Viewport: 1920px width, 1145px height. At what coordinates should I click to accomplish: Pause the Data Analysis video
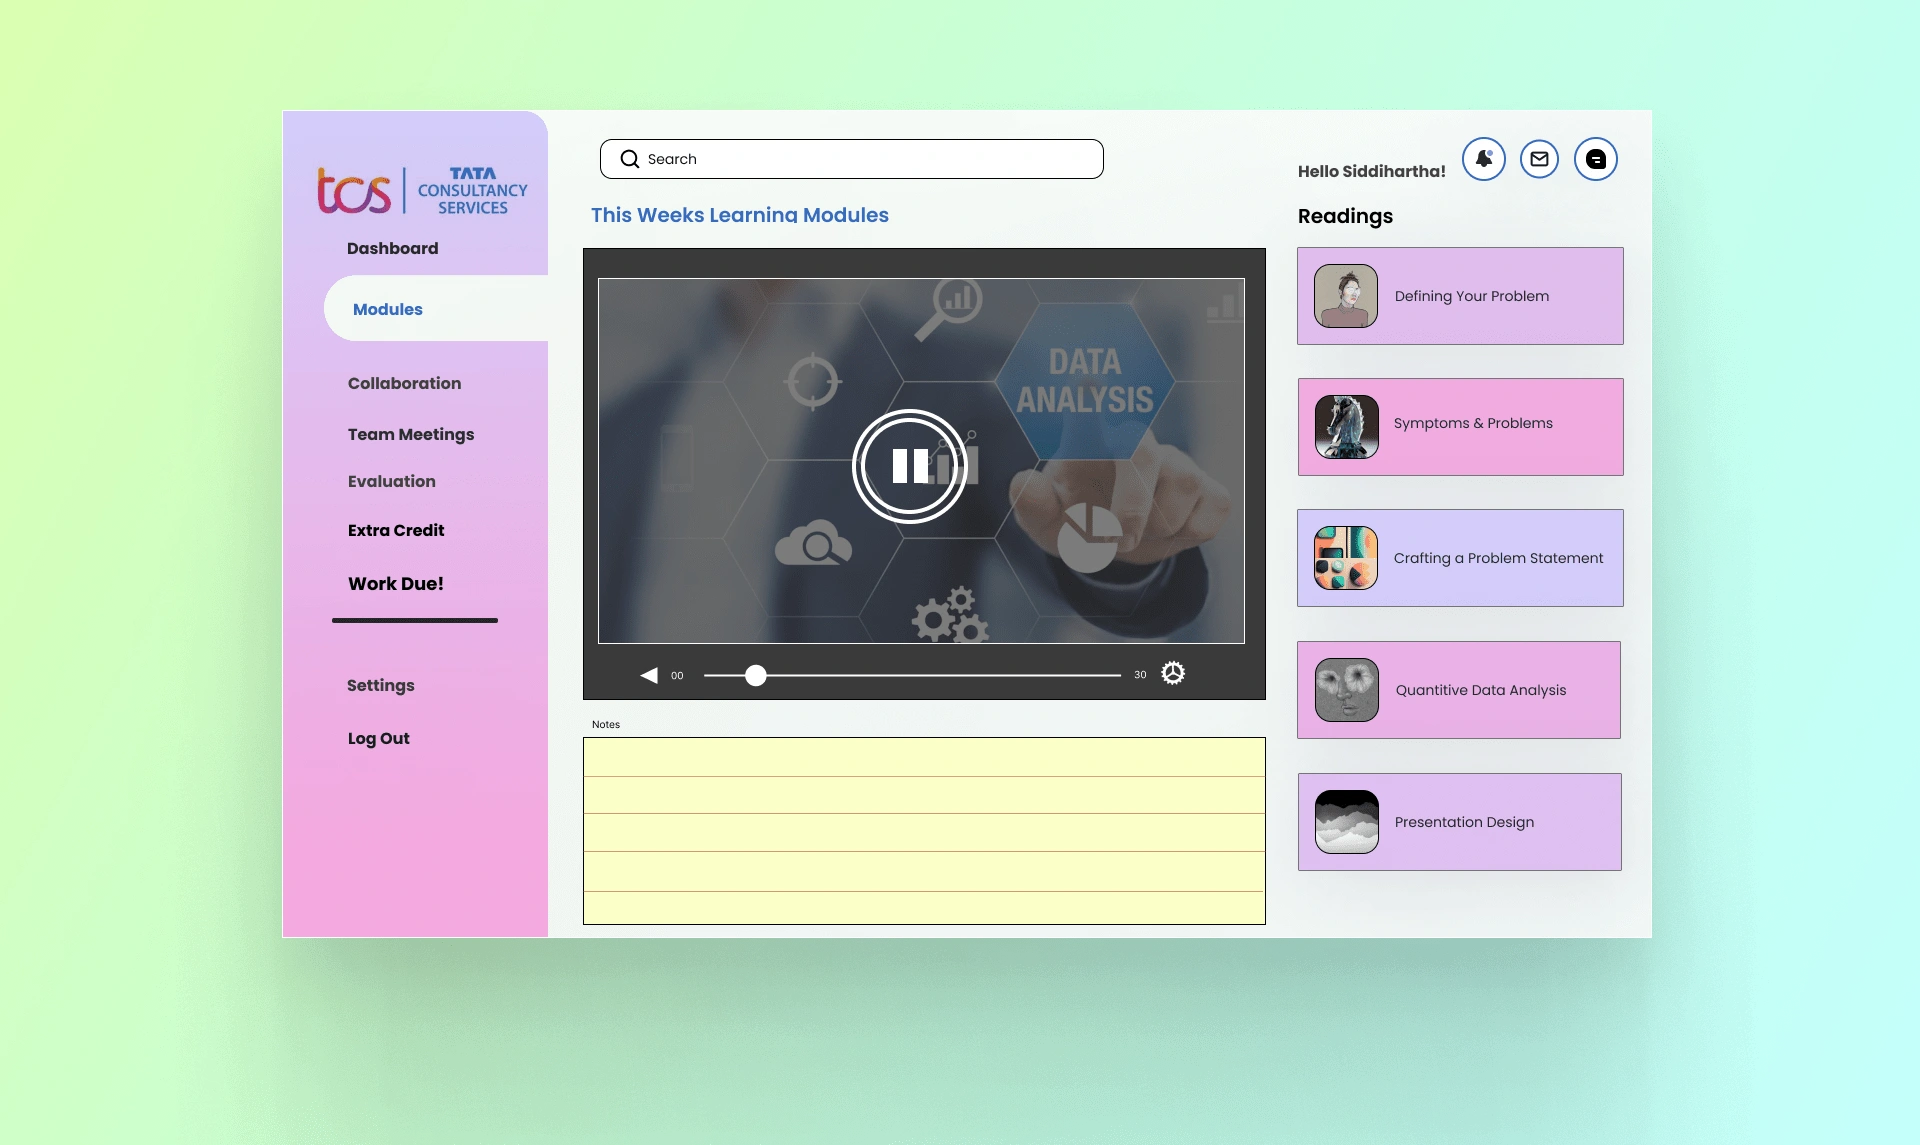909,466
